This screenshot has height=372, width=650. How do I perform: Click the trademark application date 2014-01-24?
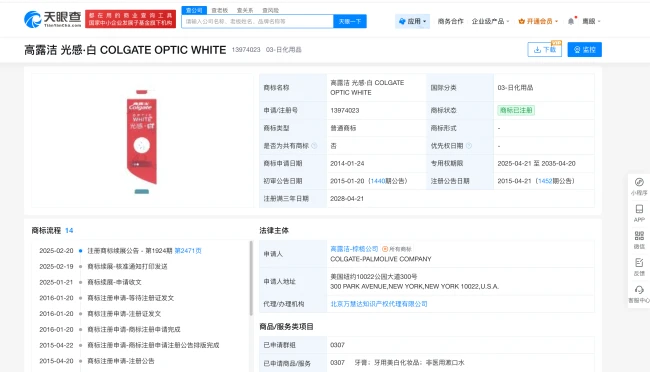347,163
